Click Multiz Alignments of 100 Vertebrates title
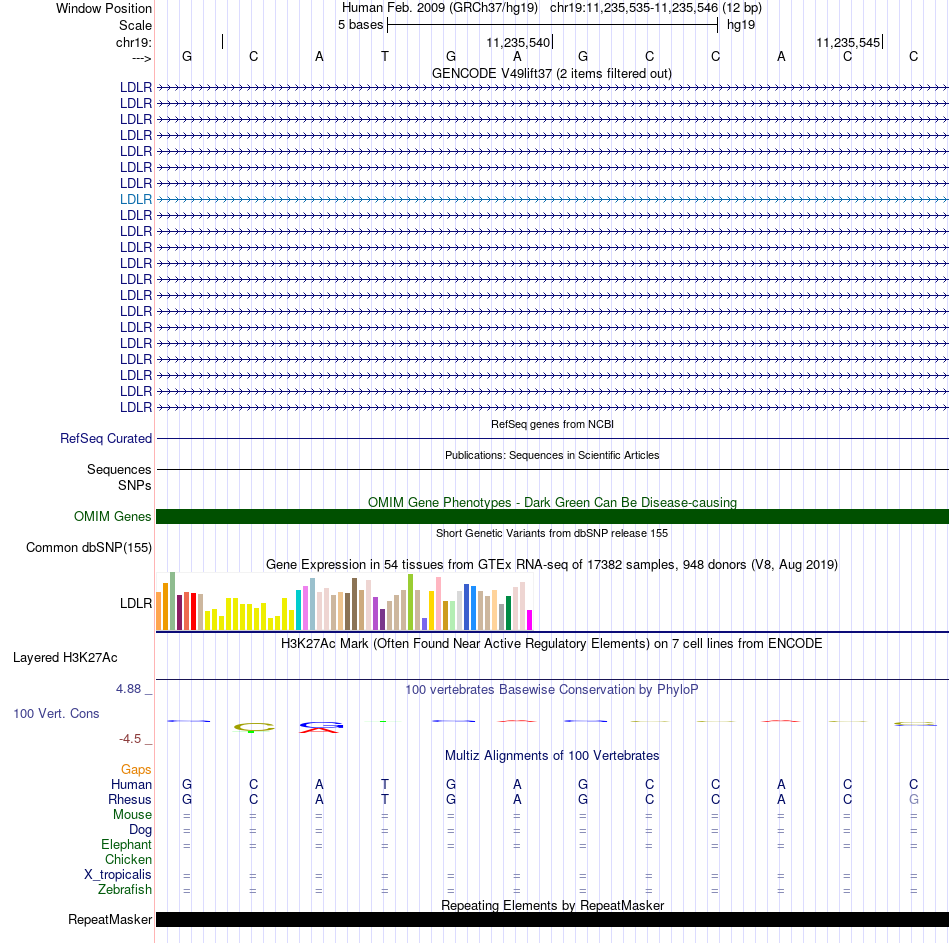 [552, 756]
